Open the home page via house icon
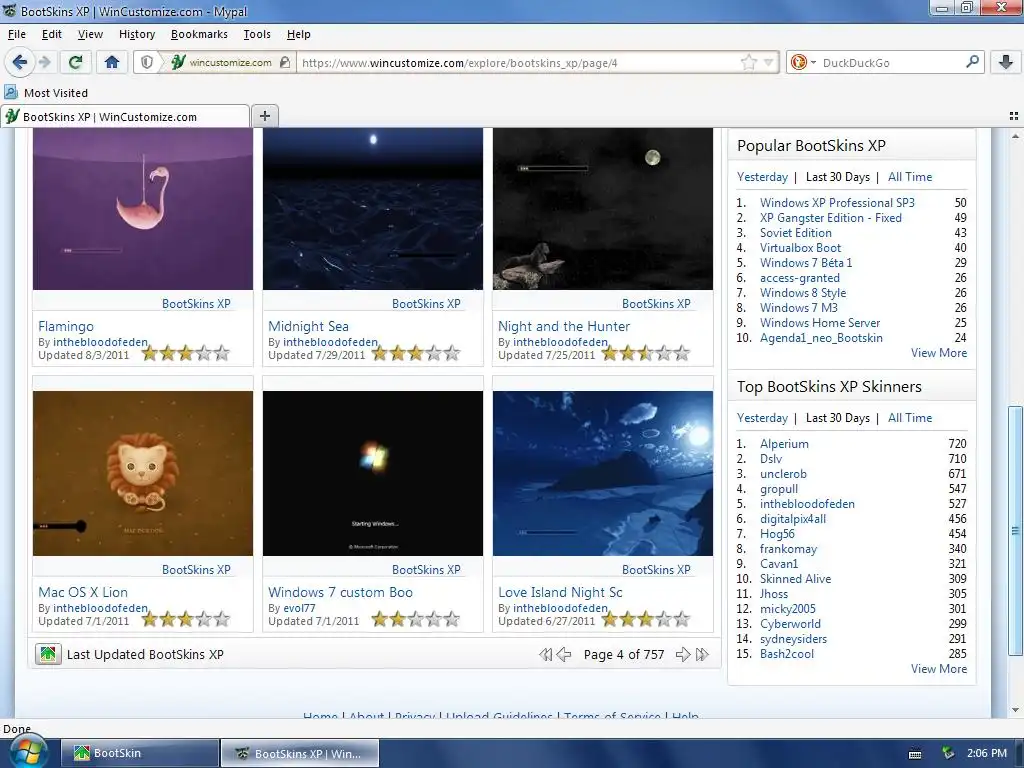 [x=112, y=62]
